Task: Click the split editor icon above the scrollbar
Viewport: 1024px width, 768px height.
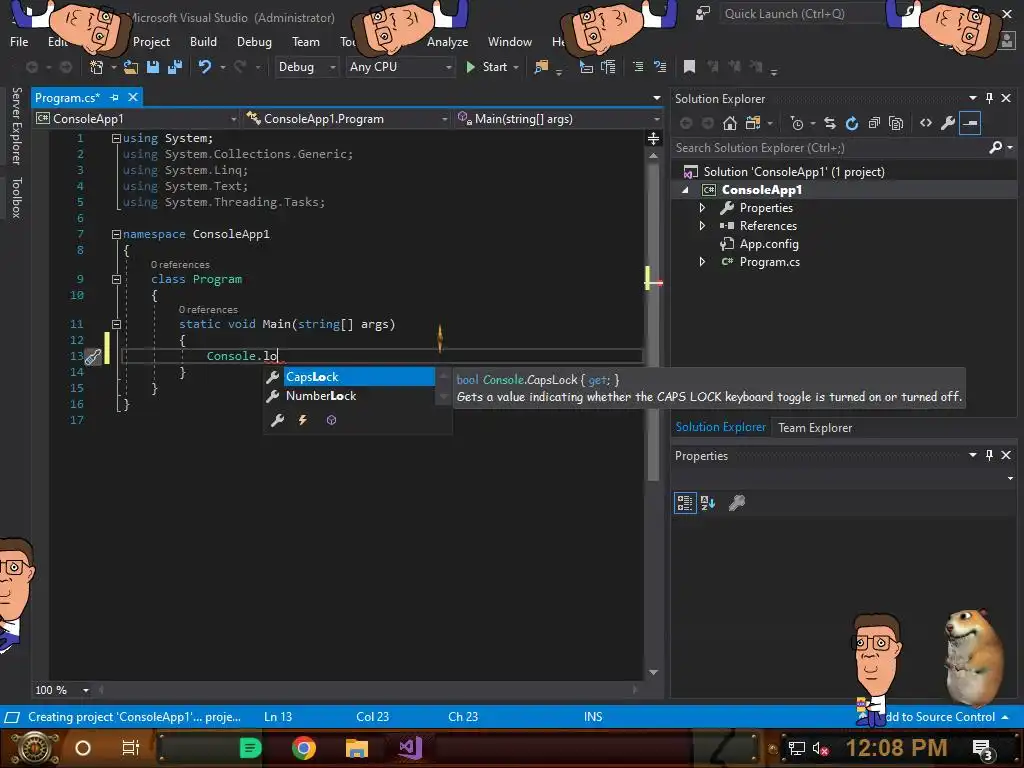Action: click(x=653, y=138)
